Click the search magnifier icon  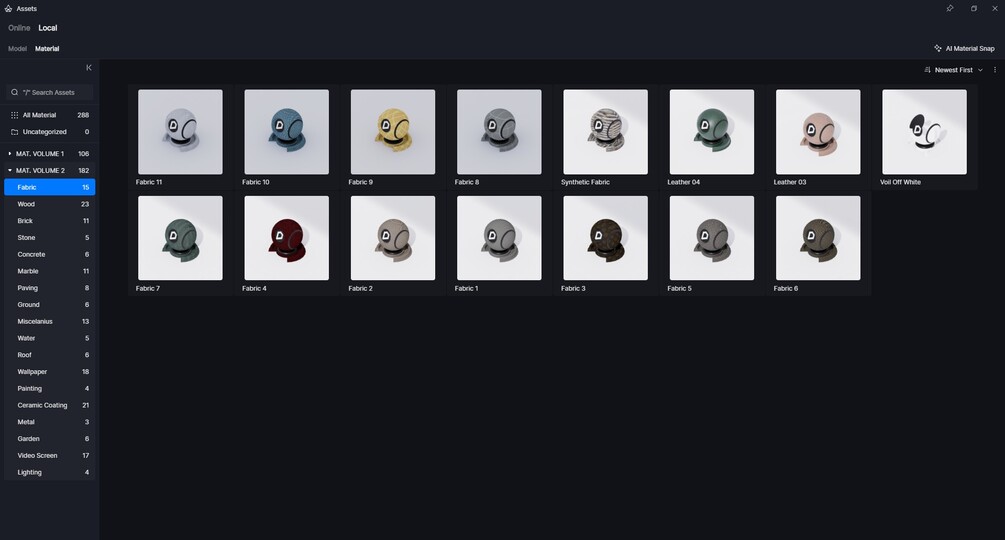(15, 92)
